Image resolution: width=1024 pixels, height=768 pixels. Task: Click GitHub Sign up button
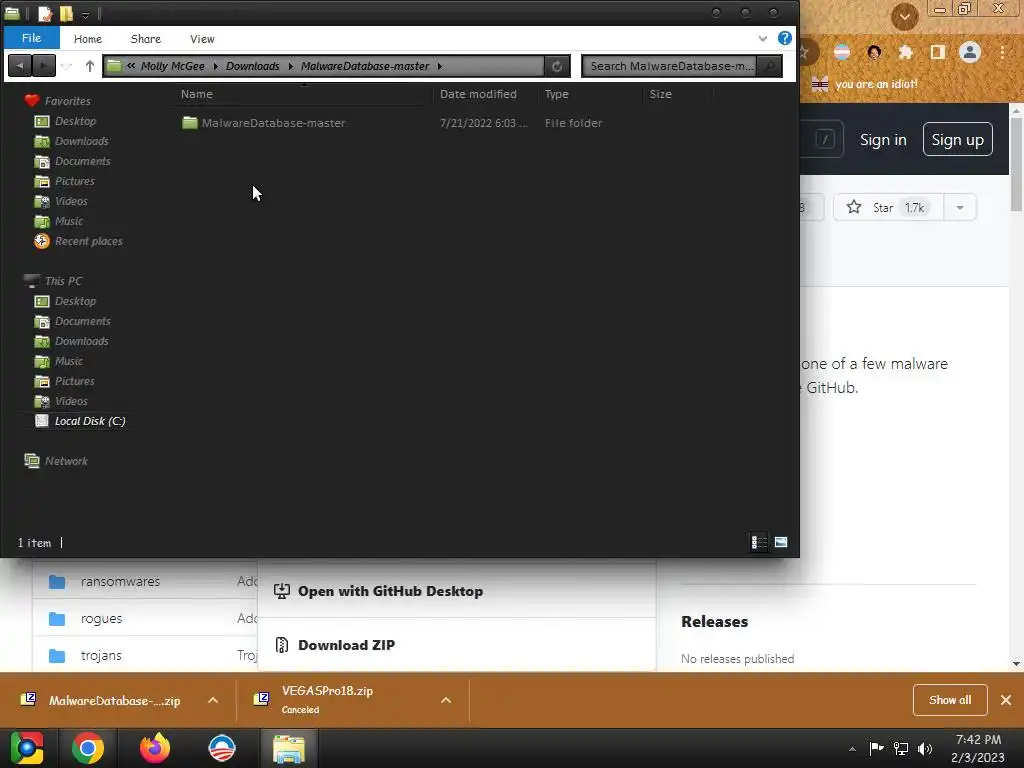(x=957, y=140)
